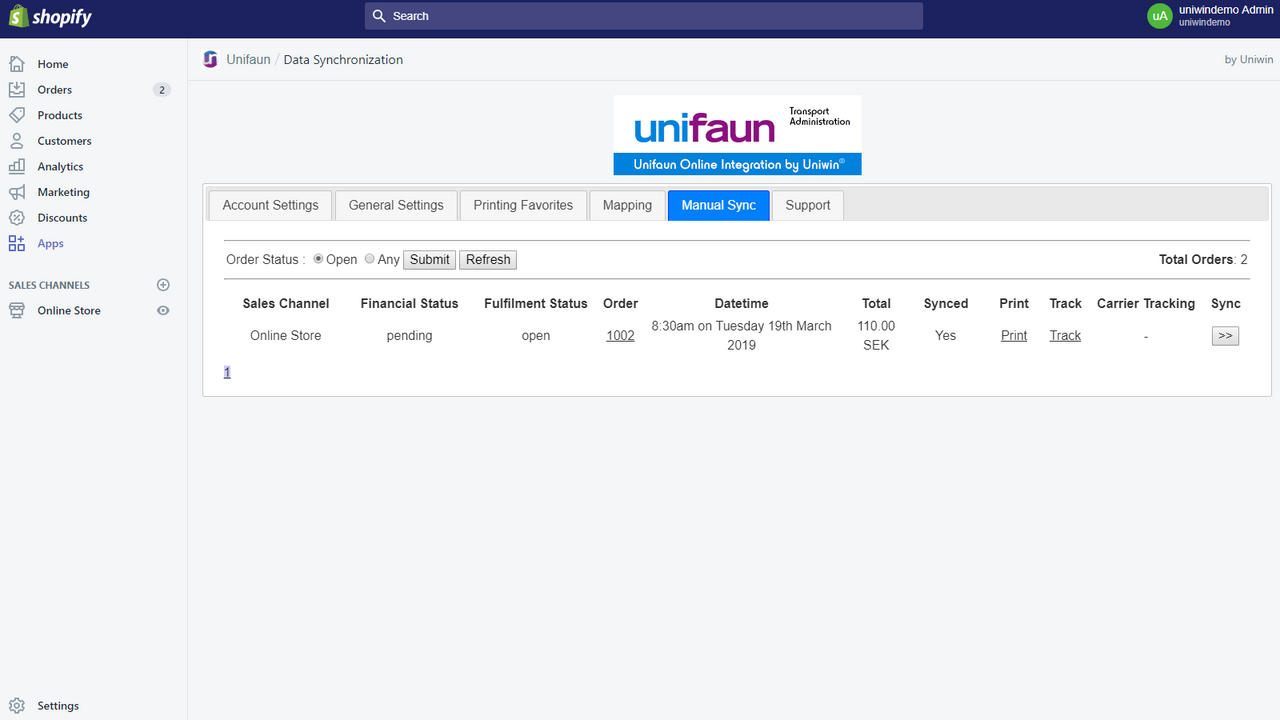Click the 110.00 SEK total cell
Image resolution: width=1280 pixels, height=720 pixels.
[x=876, y=335]
